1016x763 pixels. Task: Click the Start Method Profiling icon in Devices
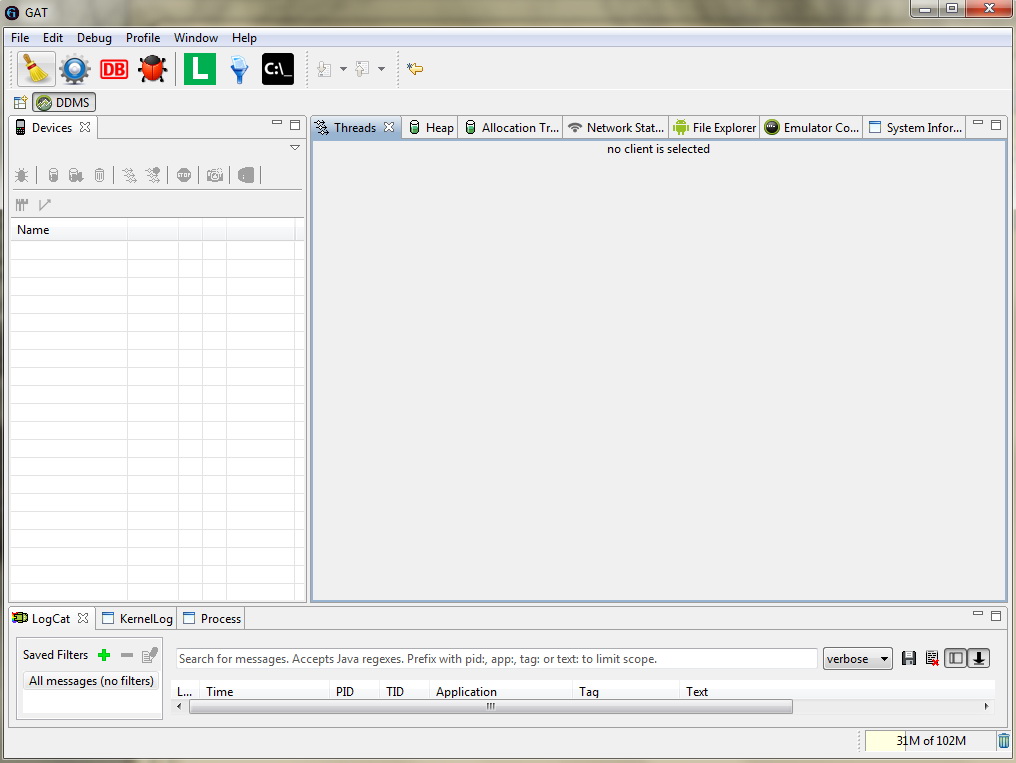click(153, 175)
